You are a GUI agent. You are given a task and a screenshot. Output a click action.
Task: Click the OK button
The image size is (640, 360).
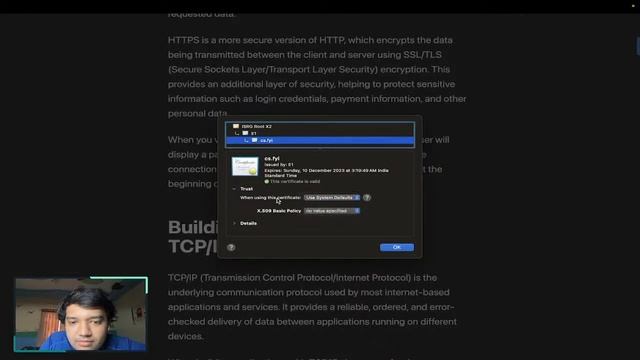pos(397,247)
